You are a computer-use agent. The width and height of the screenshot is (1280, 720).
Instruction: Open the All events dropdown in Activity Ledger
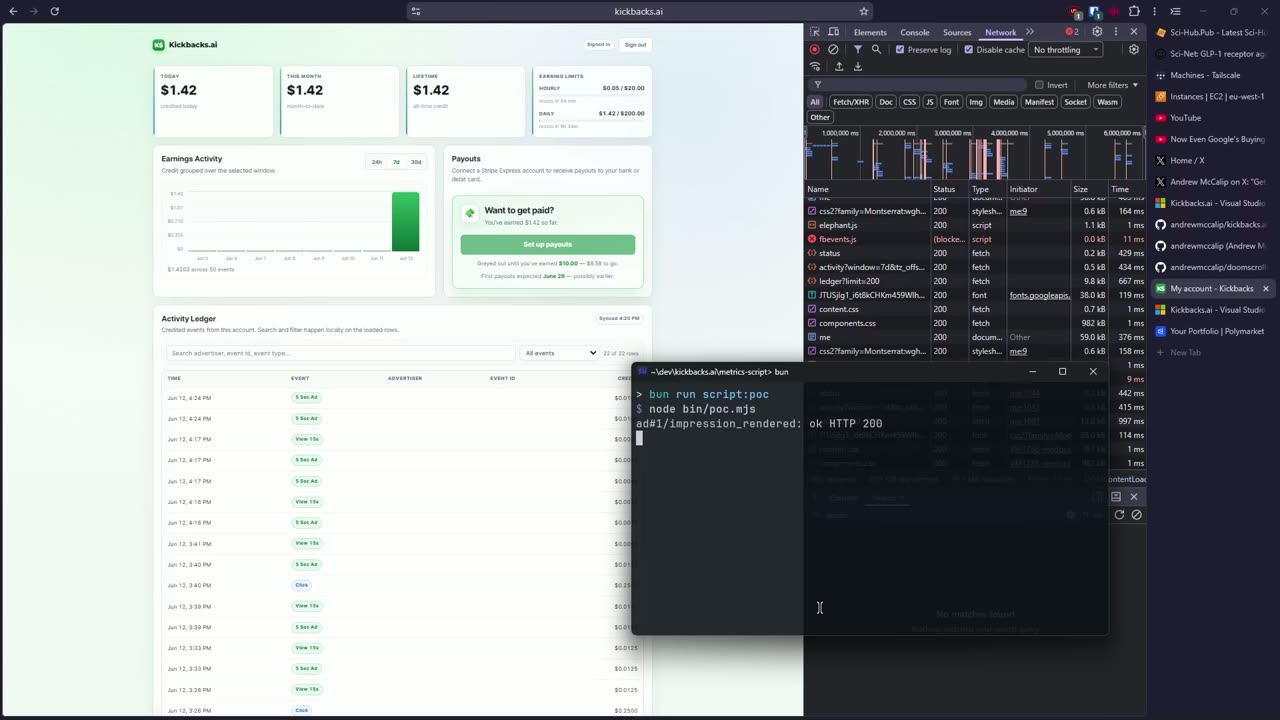tap(560, 353)
